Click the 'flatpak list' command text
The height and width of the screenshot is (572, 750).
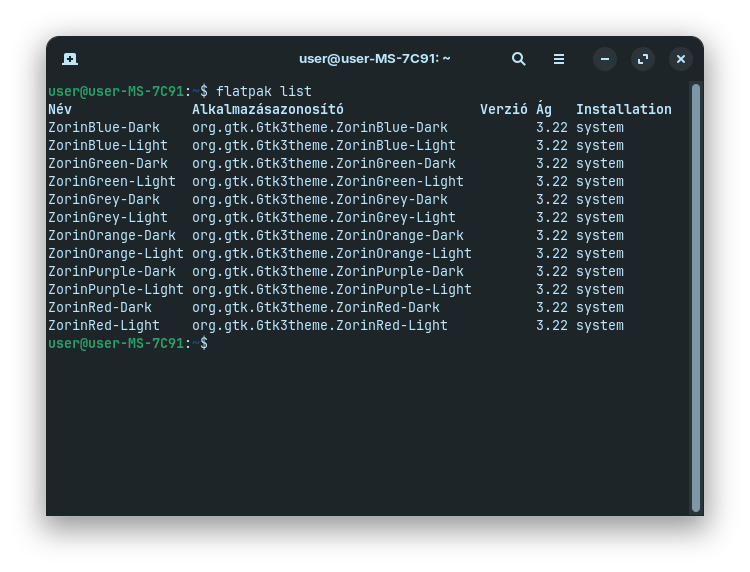(264, 91)
